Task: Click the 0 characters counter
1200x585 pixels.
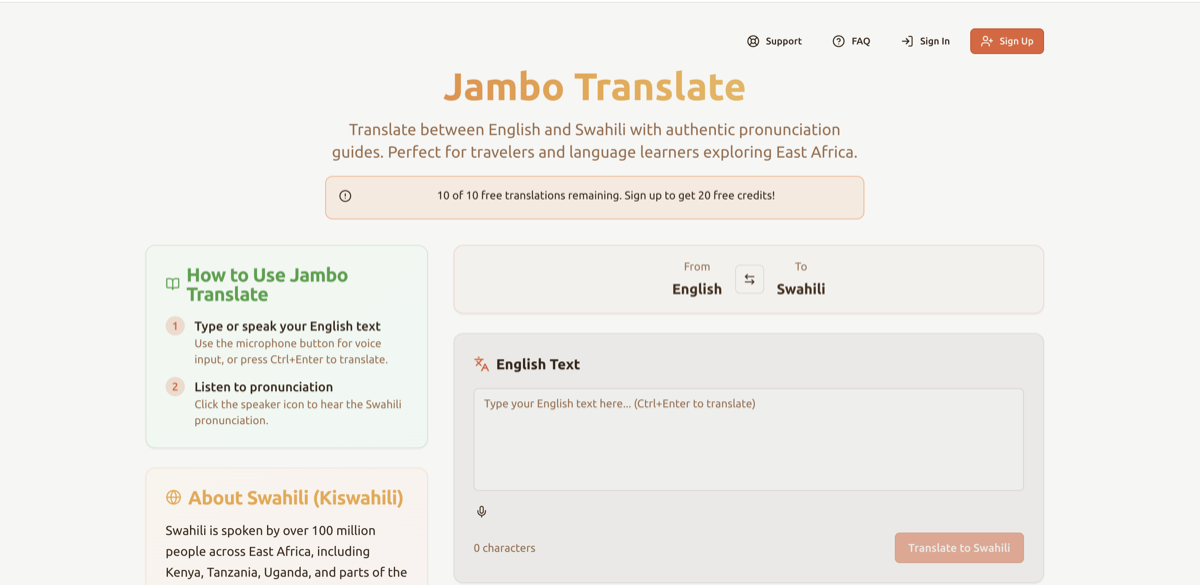Action: point(504,547)
